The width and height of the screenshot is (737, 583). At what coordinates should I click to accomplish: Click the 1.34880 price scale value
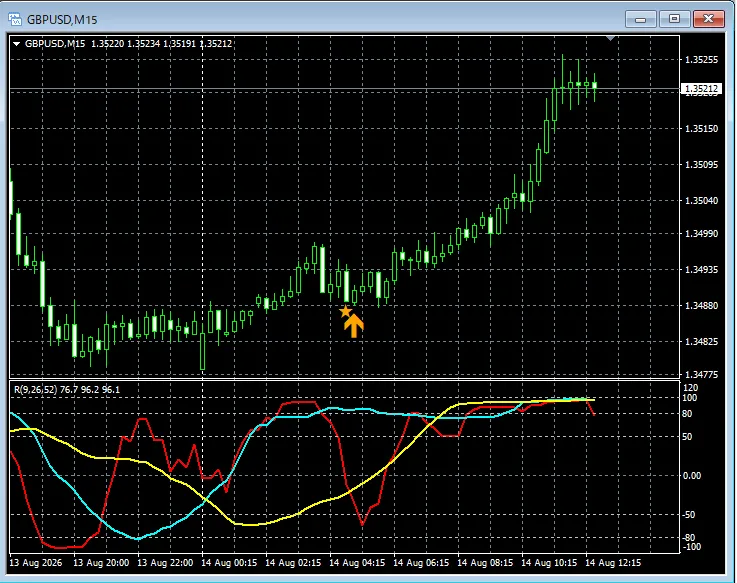701,306
